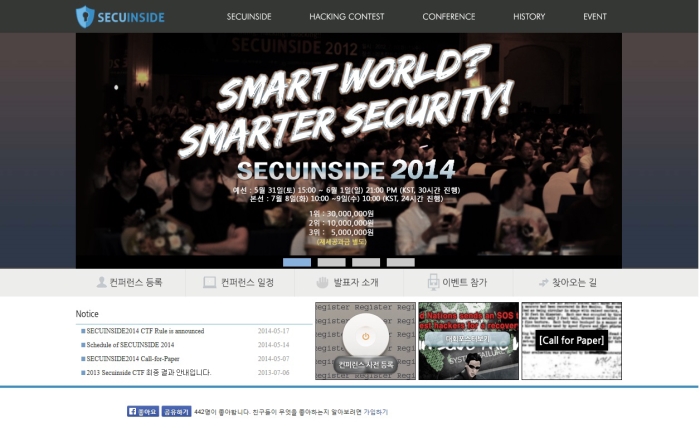The image size is (700, 429).
Task: Select the first highlighted slide indicator
Action: (297, 262)
